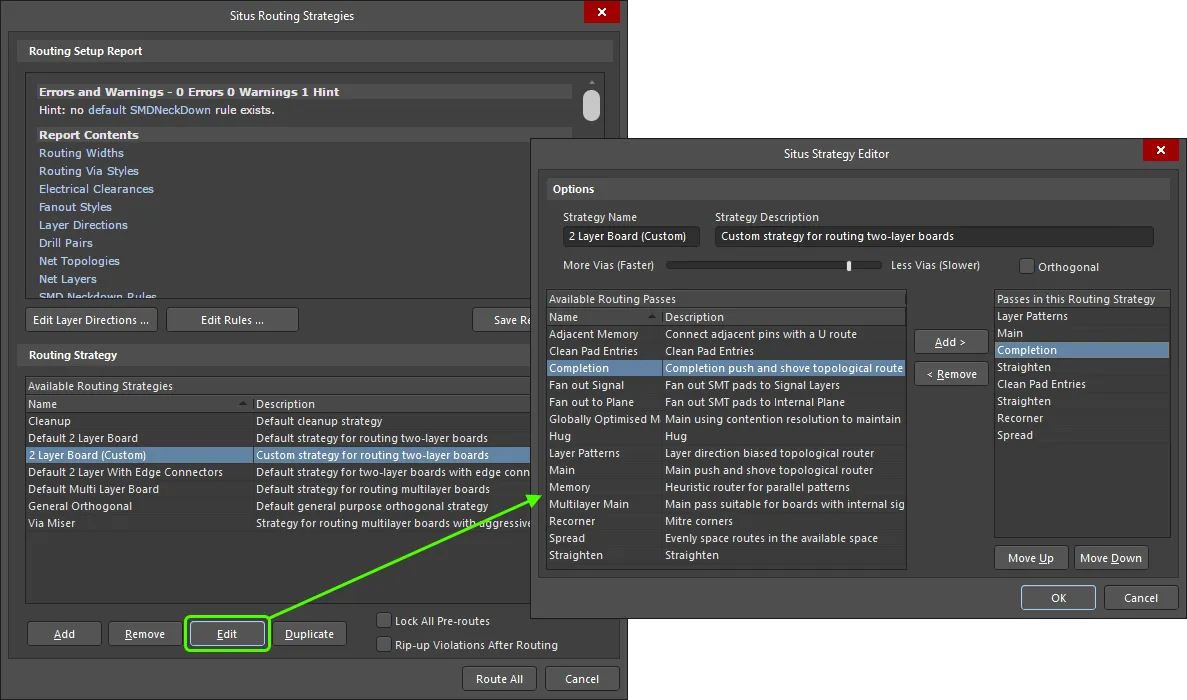
Task: Adjust the More Vias / Less Vias slider
Action: 848,264
